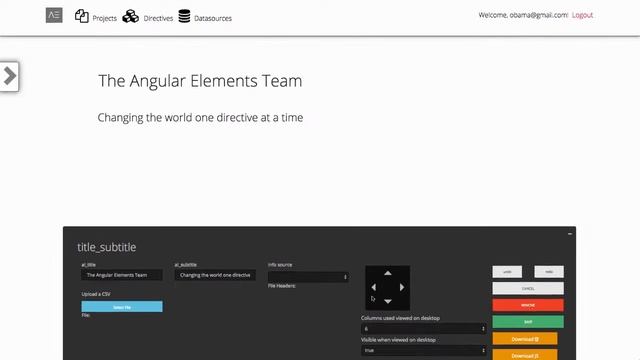Click 'Changing the world one directive at a time'
Screen dimensions: 640x360
tap(200, 118)
